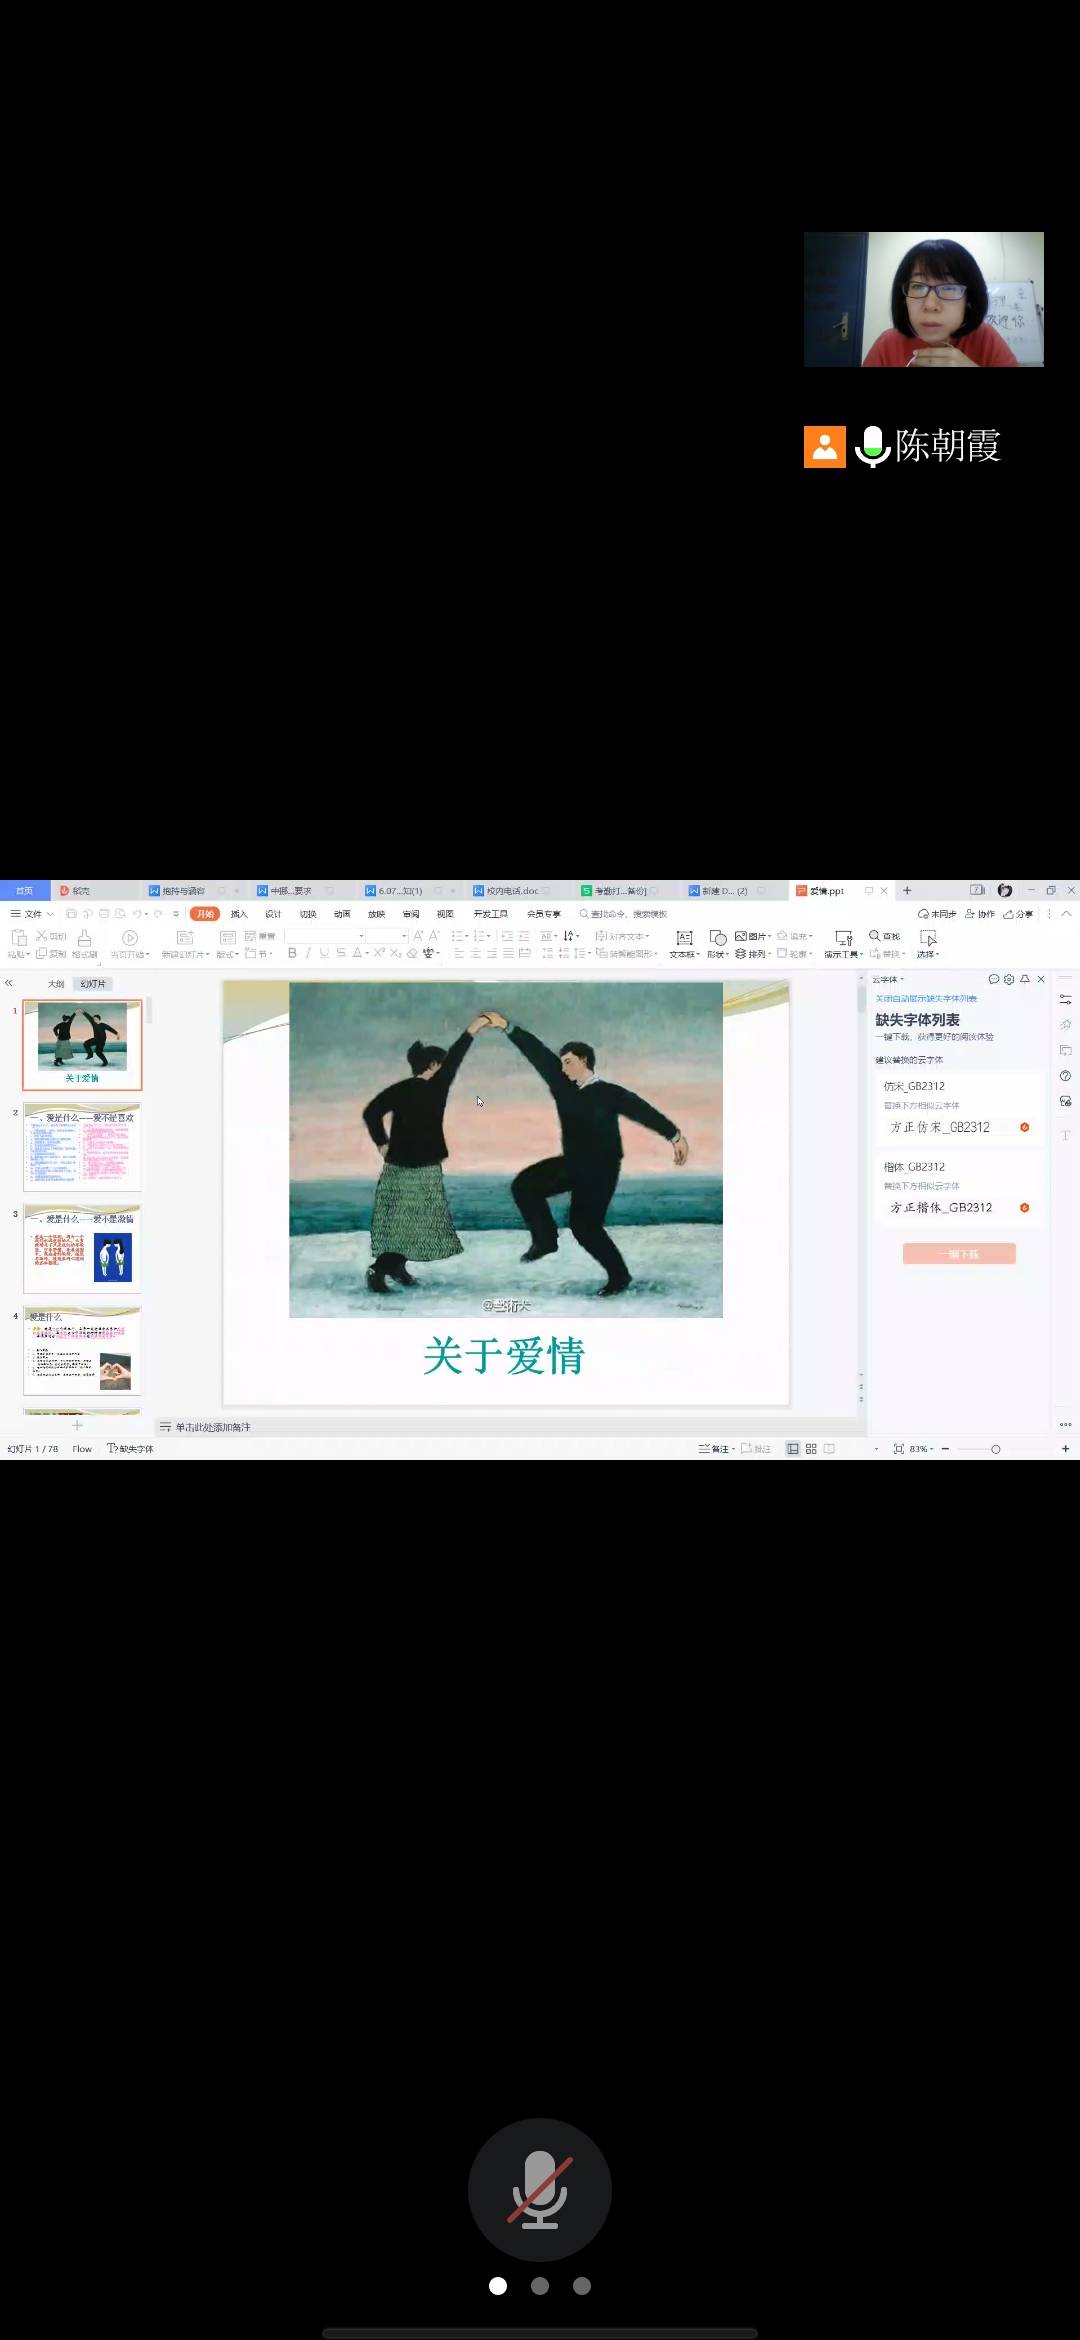Expand the font name combo box

click(x=361, y=936)
